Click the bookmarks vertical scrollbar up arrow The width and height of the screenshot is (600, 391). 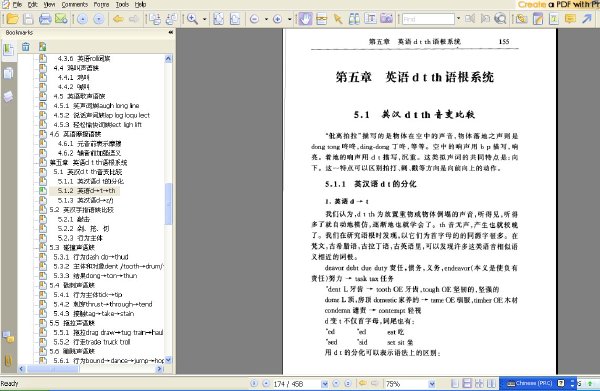(168, 59)
